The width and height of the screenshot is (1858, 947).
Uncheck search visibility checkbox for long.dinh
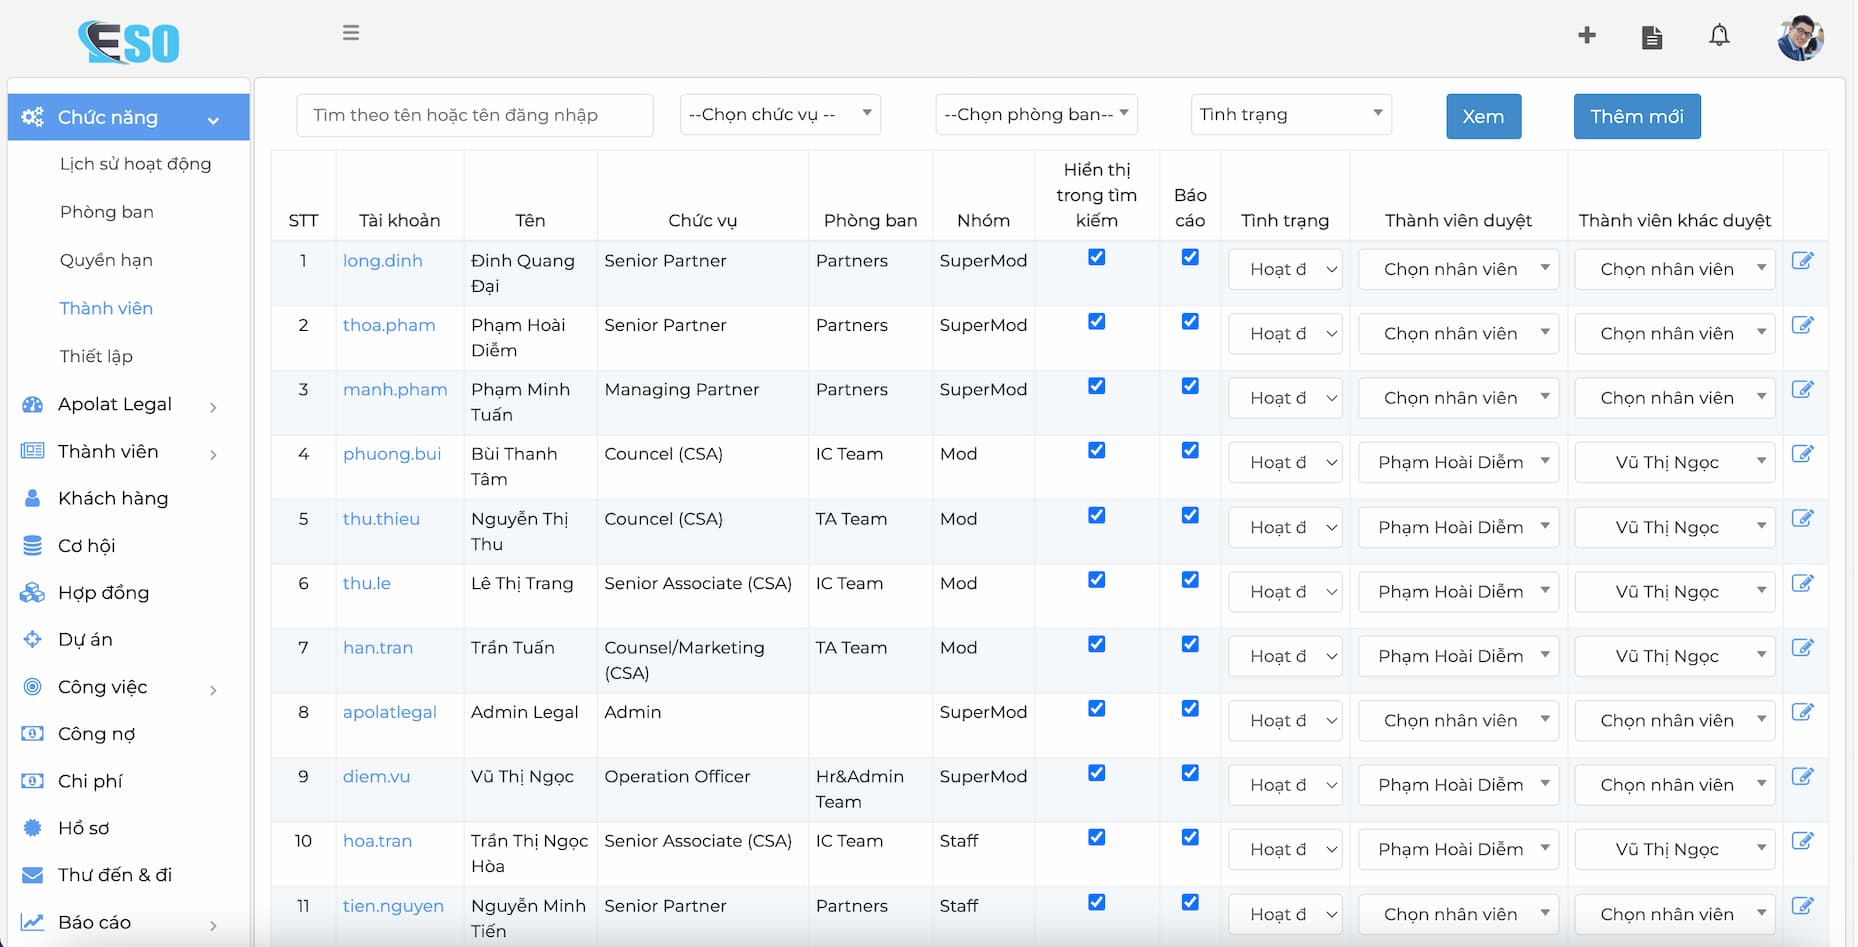(x=1096, y=257)
